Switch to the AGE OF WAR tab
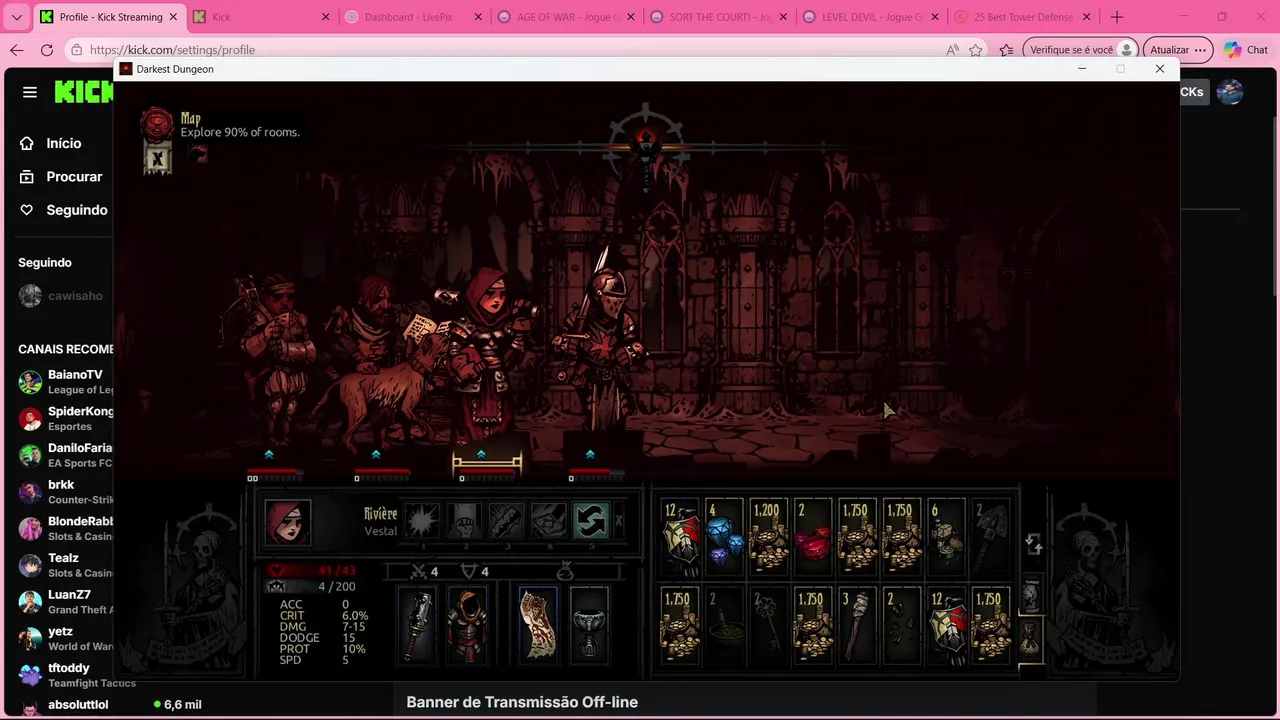The height and width of the screenshot is (720, 1280). pos(565,17)
